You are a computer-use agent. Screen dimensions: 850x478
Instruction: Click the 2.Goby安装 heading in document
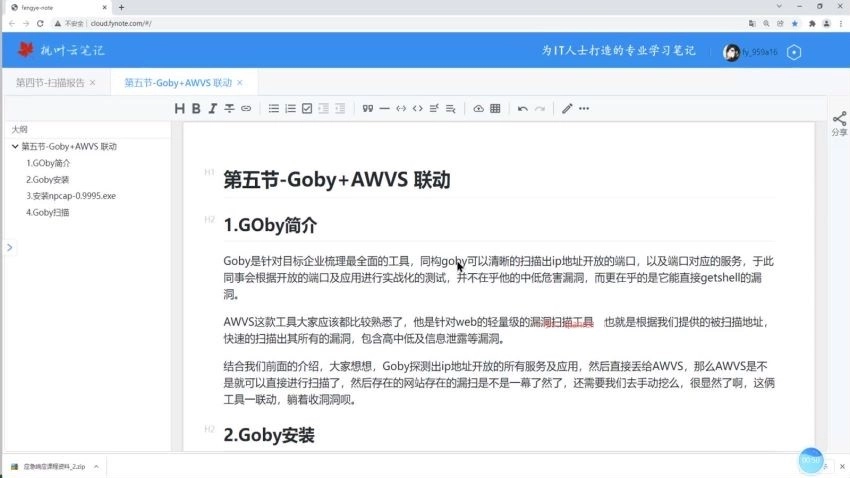[x=269, y=435]
